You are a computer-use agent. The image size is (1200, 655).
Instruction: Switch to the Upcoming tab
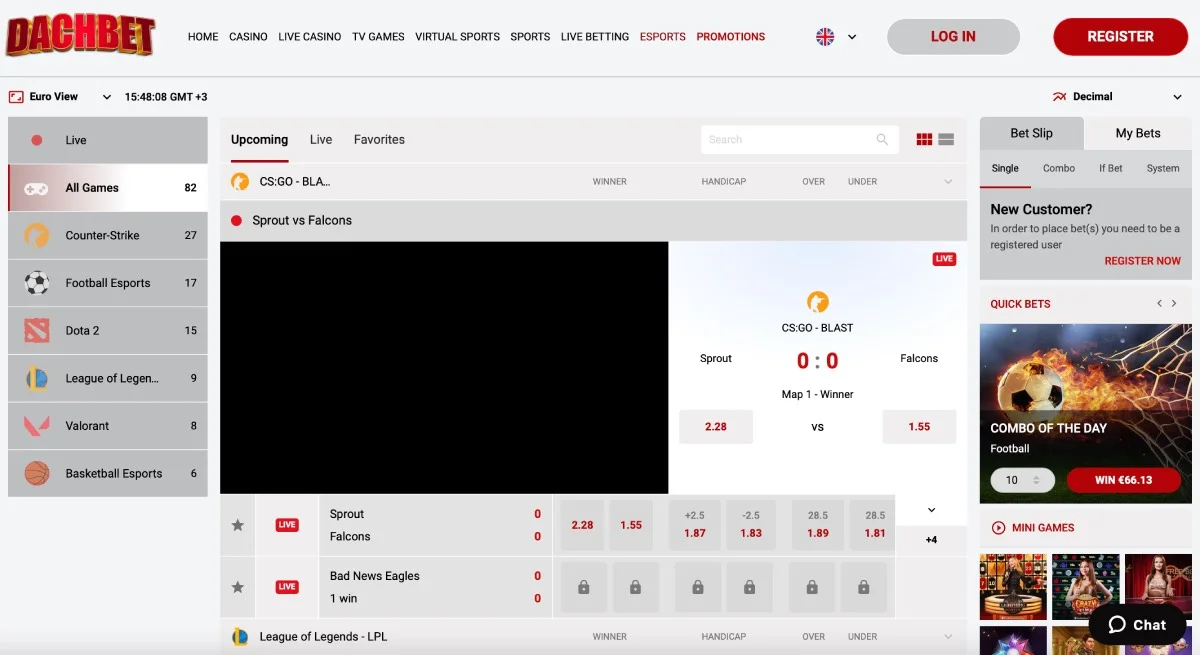[x=259, y=140]
